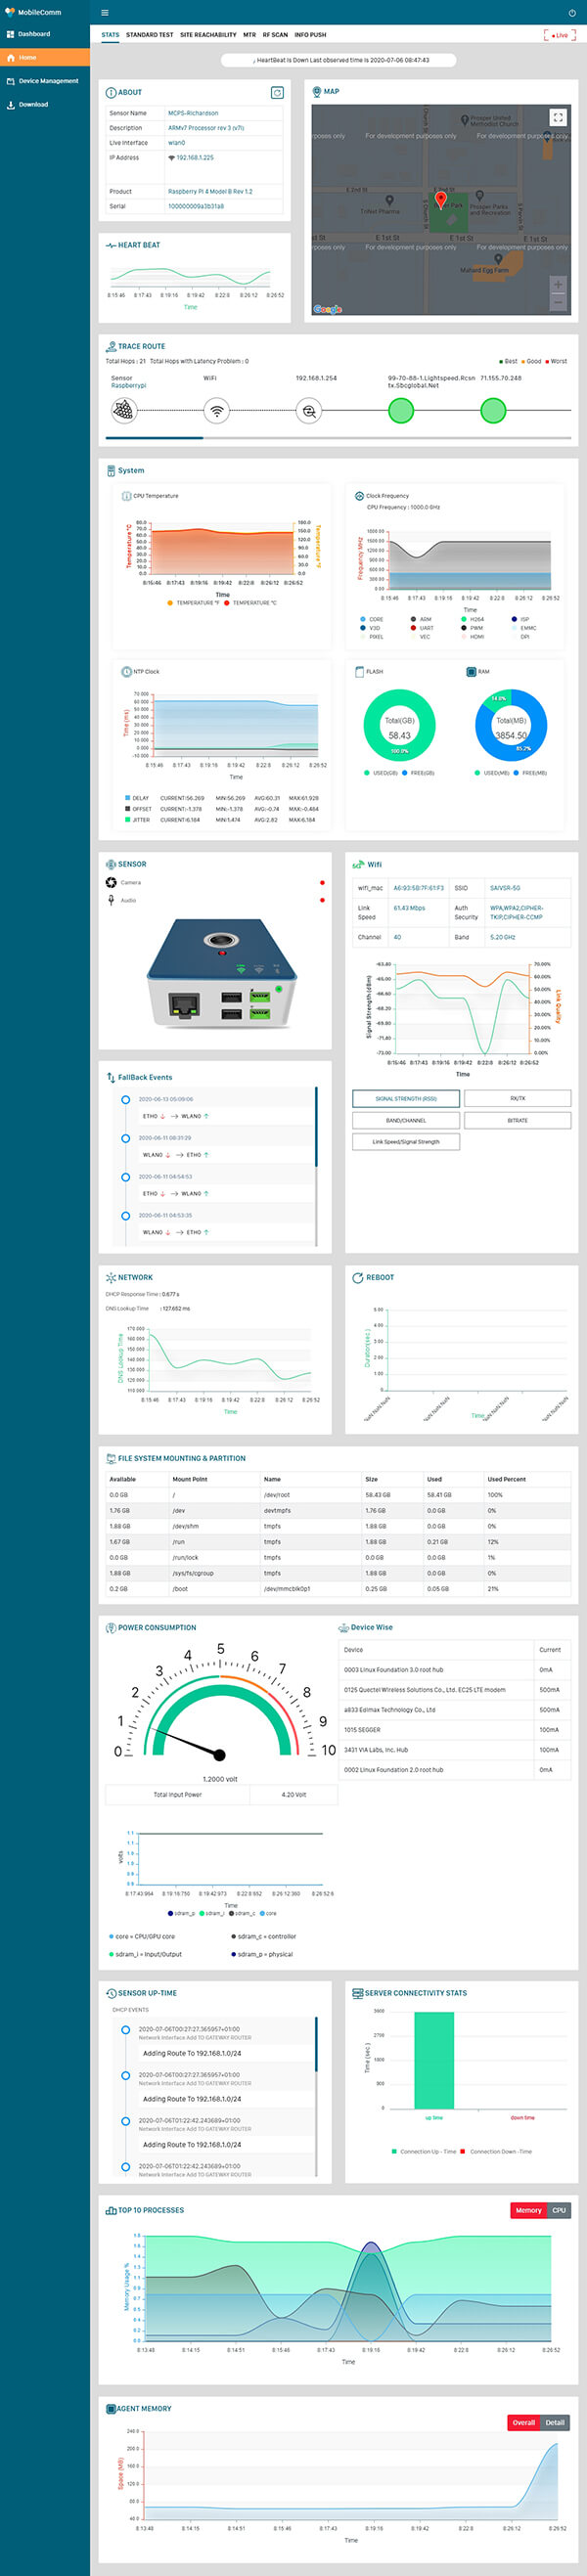Switch Agent Memory to Detail view
The width and height of the screenshot is (587, 2576).
click(554, 2423)
